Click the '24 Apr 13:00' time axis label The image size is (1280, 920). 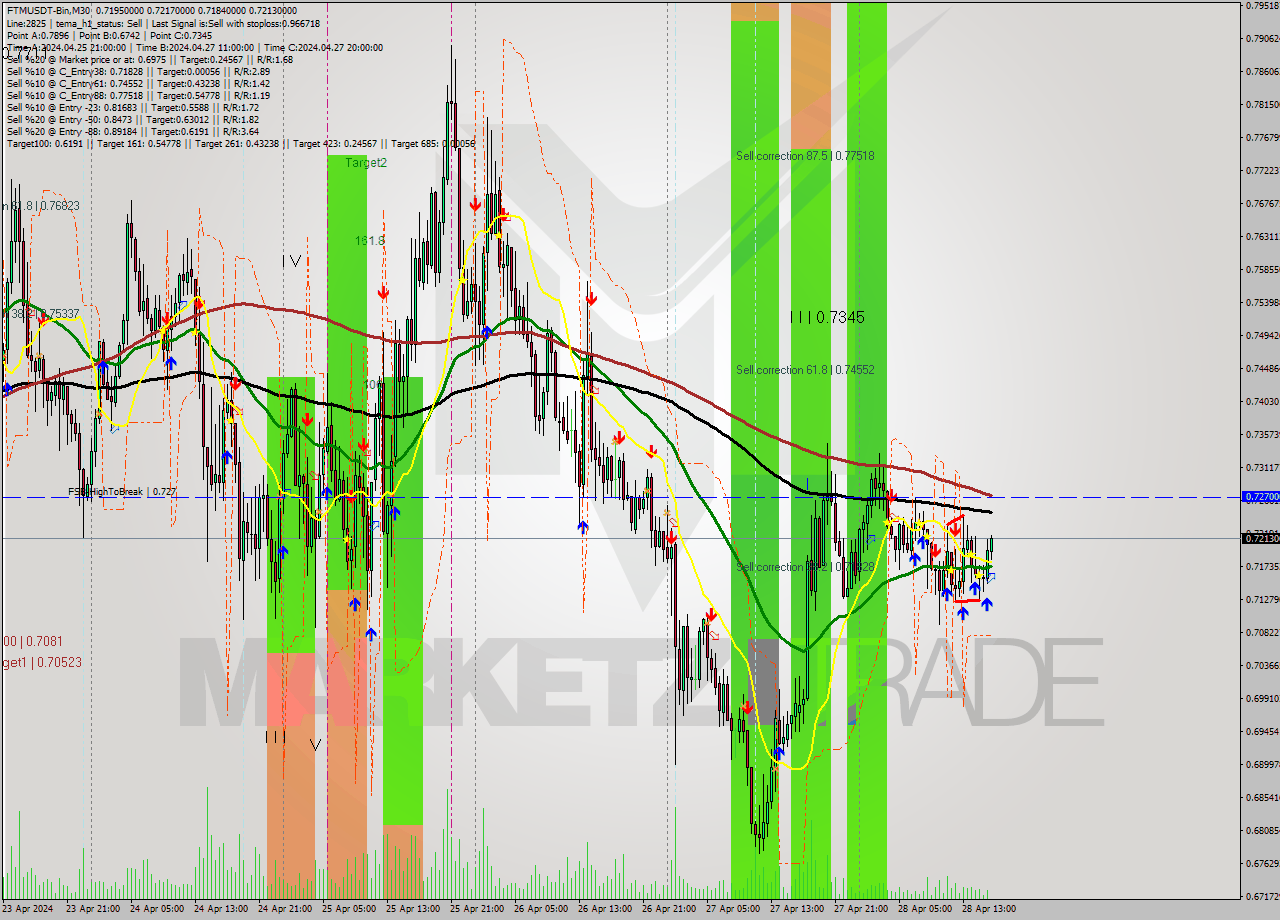point(220,909)
